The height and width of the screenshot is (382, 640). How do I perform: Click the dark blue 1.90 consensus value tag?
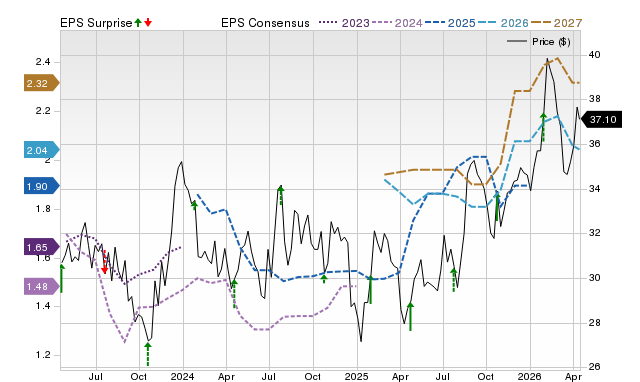(x=42, y=186)
